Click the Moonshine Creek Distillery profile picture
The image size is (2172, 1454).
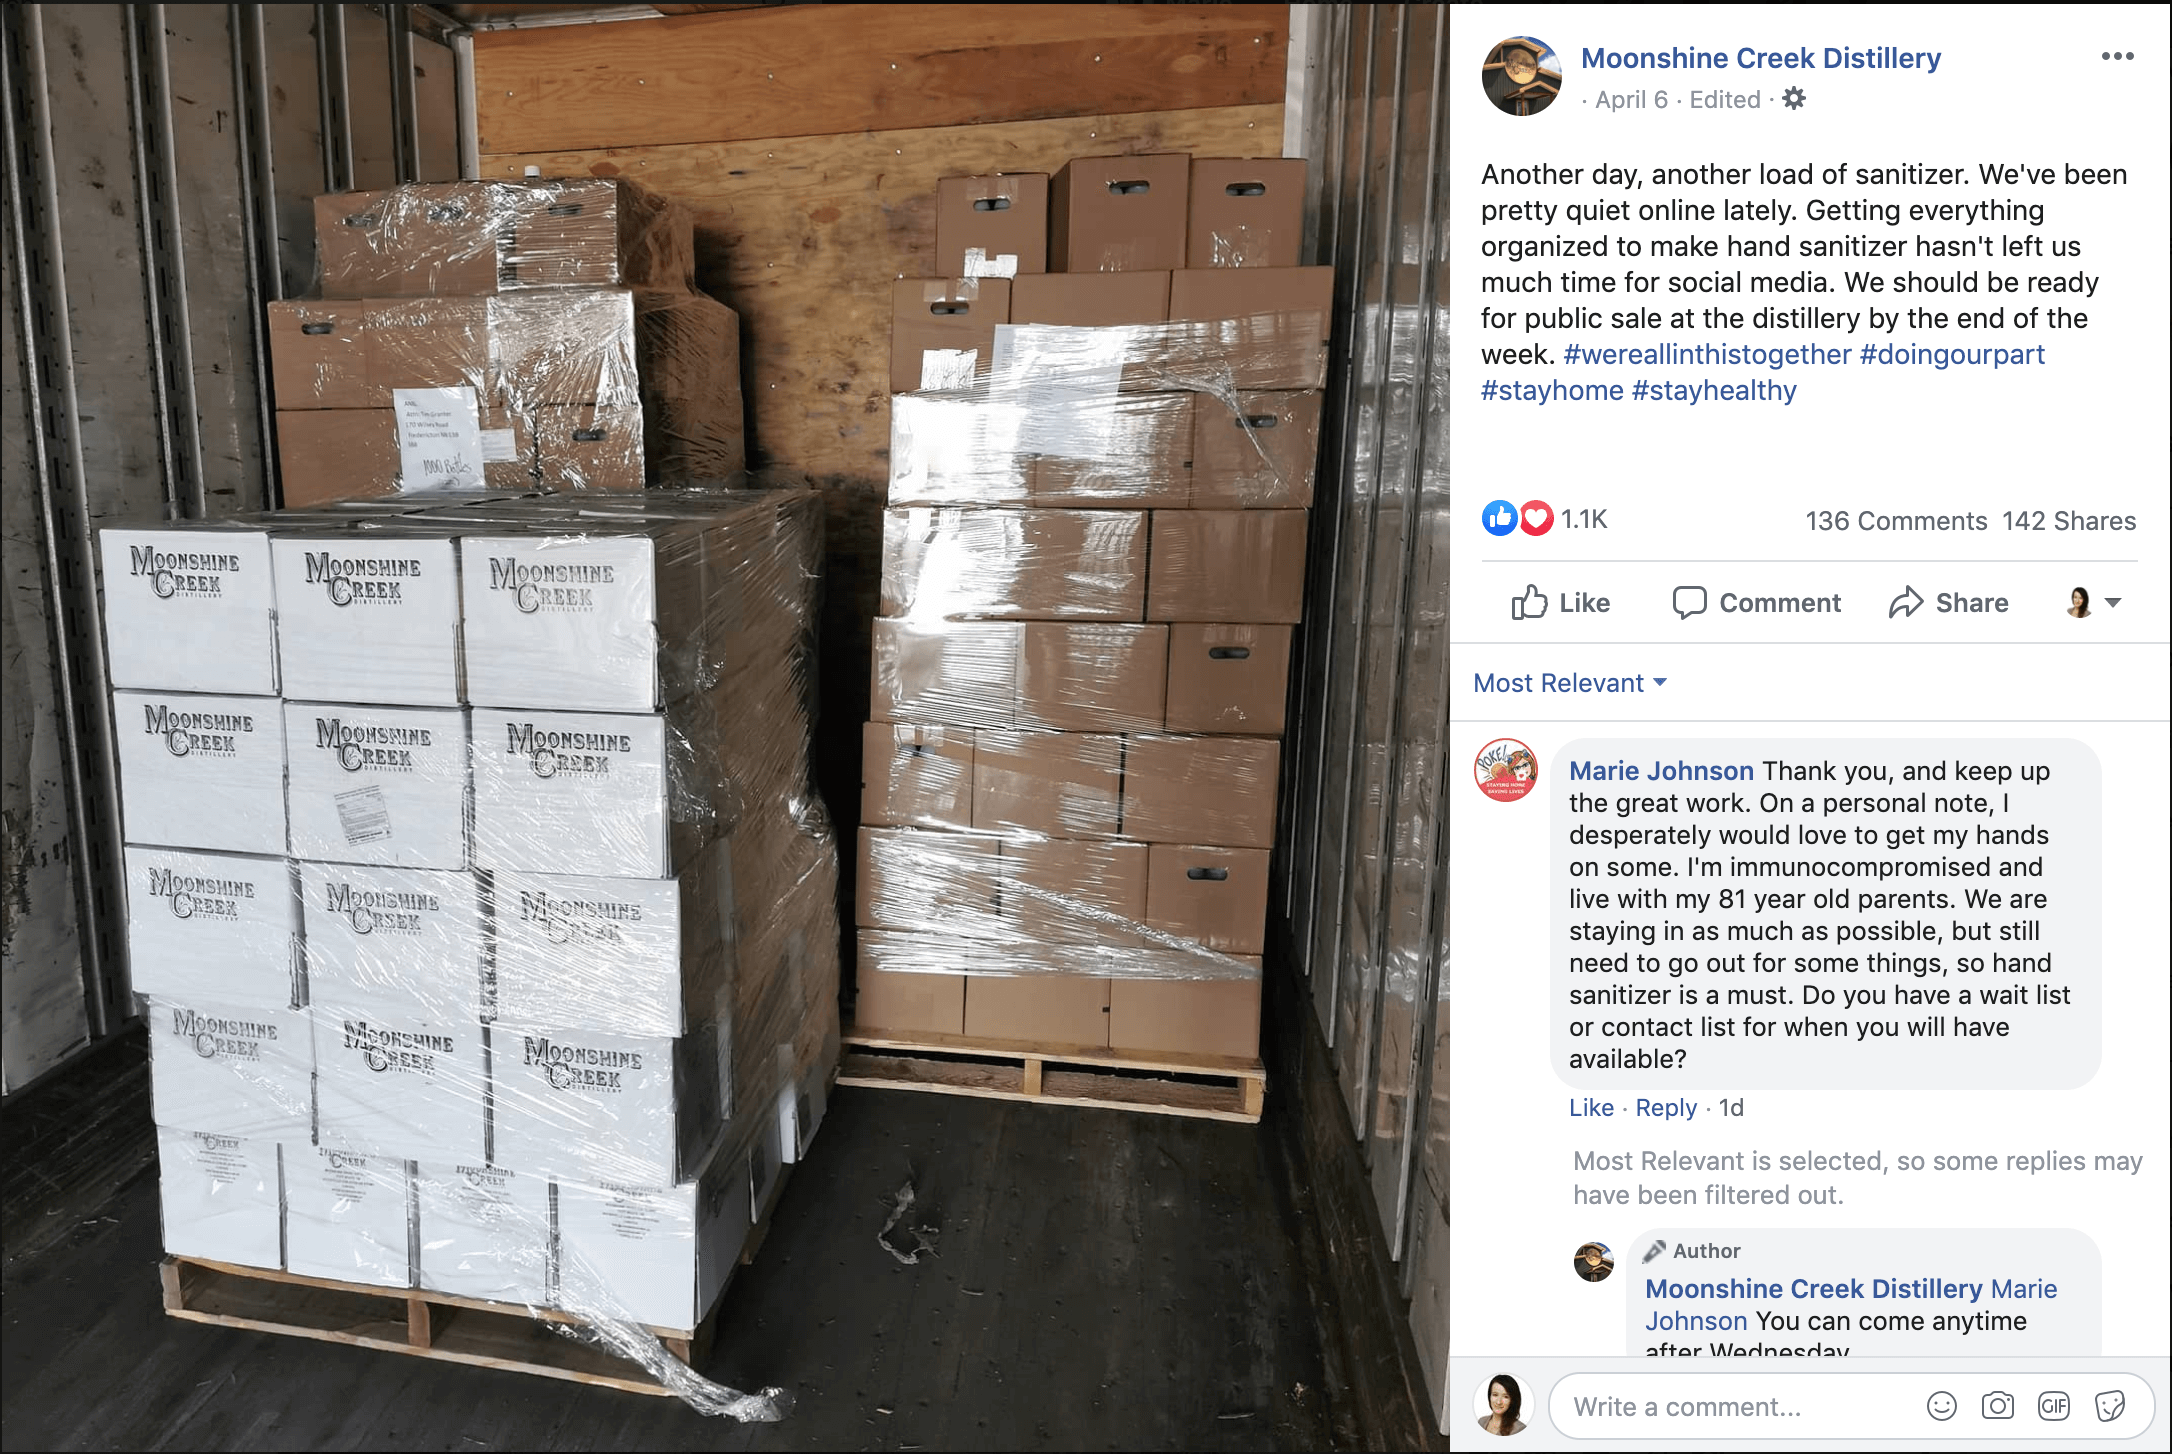tap(1521, 77)
